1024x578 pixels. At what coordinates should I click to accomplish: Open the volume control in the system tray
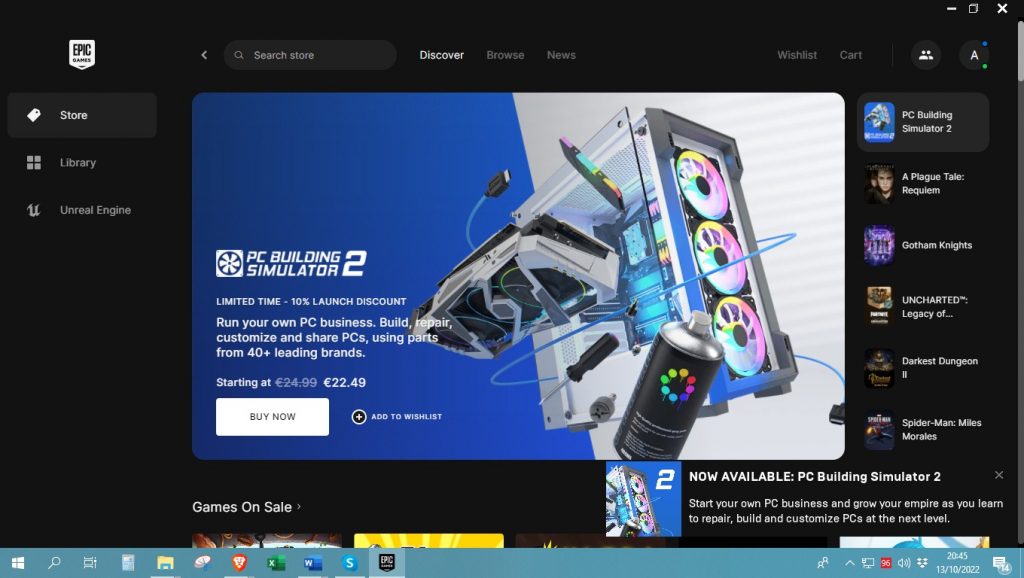point(904,563)
